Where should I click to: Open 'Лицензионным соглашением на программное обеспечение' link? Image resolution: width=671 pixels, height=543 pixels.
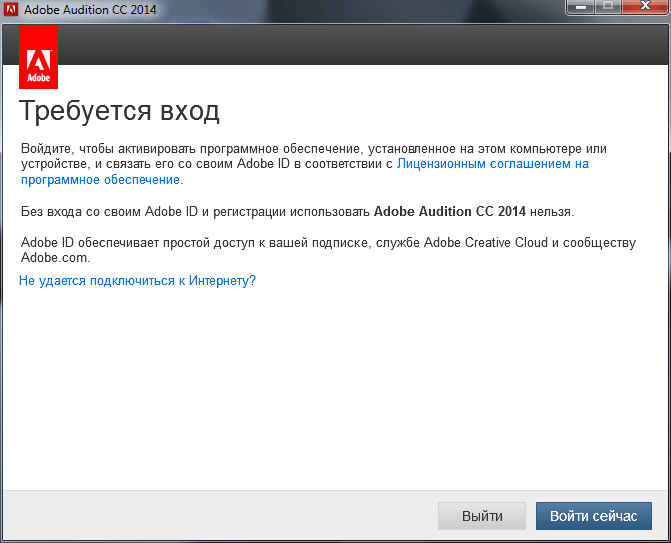[x=493, y=164]
